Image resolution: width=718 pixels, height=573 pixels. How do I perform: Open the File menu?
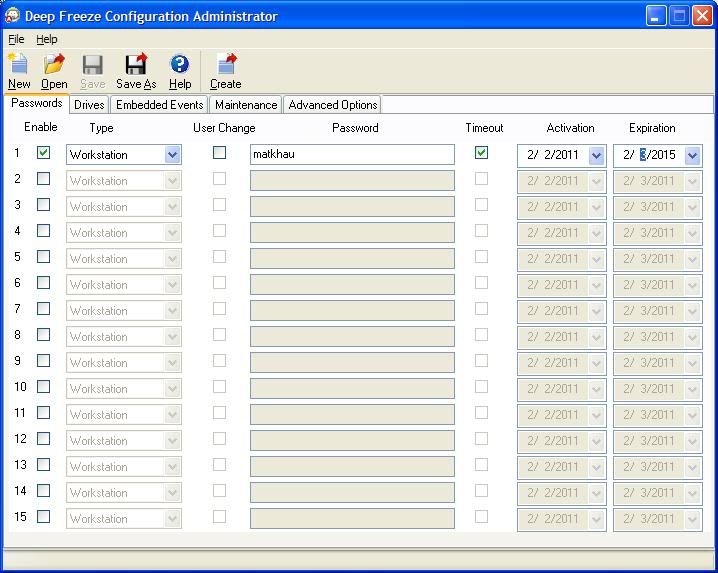click(x=16, y=39)
